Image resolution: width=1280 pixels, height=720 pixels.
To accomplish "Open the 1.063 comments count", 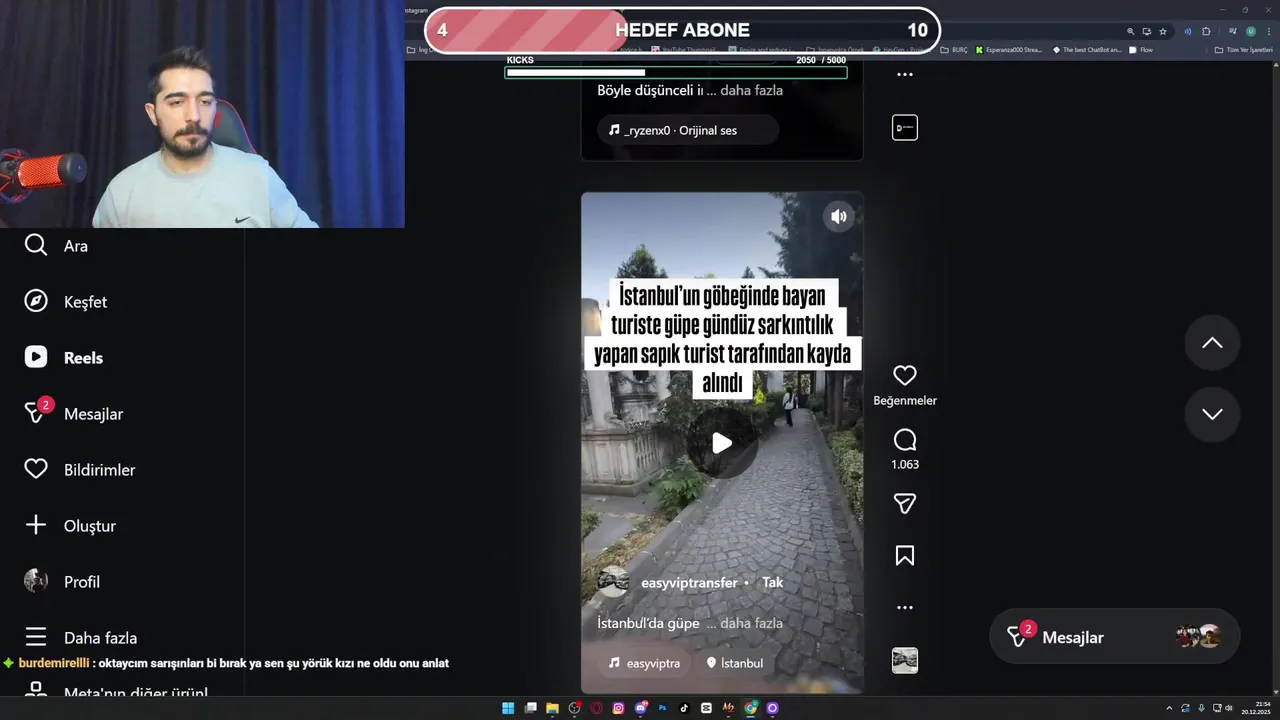I will point(905,465).
